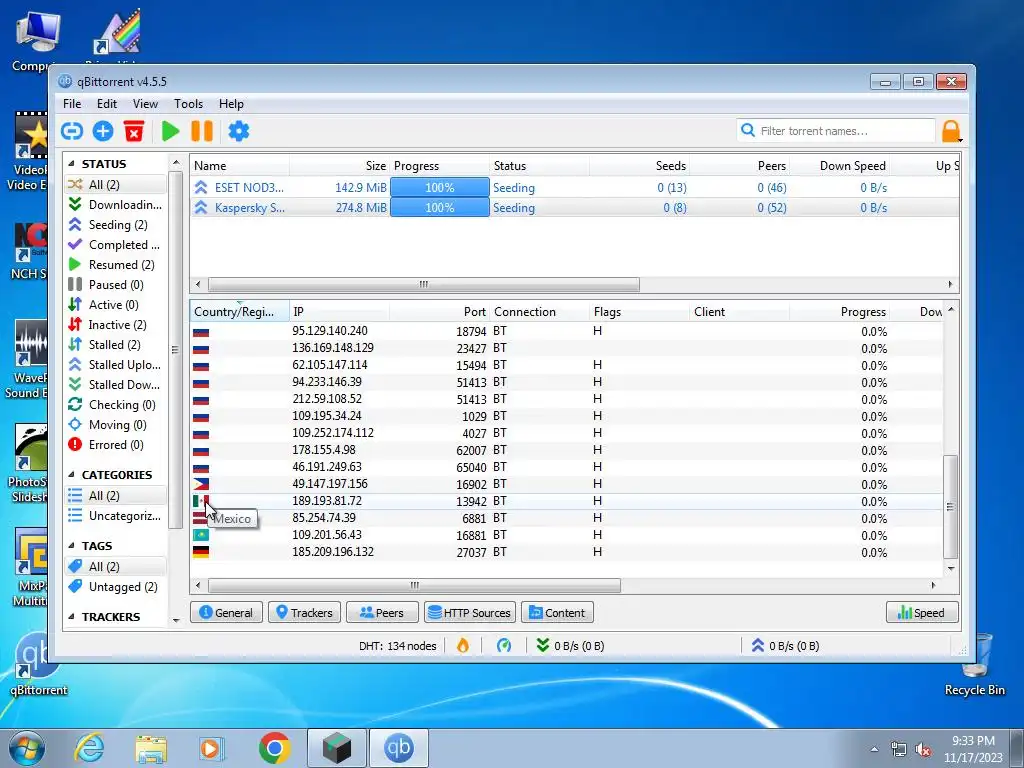
Task: Select the Stalled (2) filter
Action: tap(116, 345)
